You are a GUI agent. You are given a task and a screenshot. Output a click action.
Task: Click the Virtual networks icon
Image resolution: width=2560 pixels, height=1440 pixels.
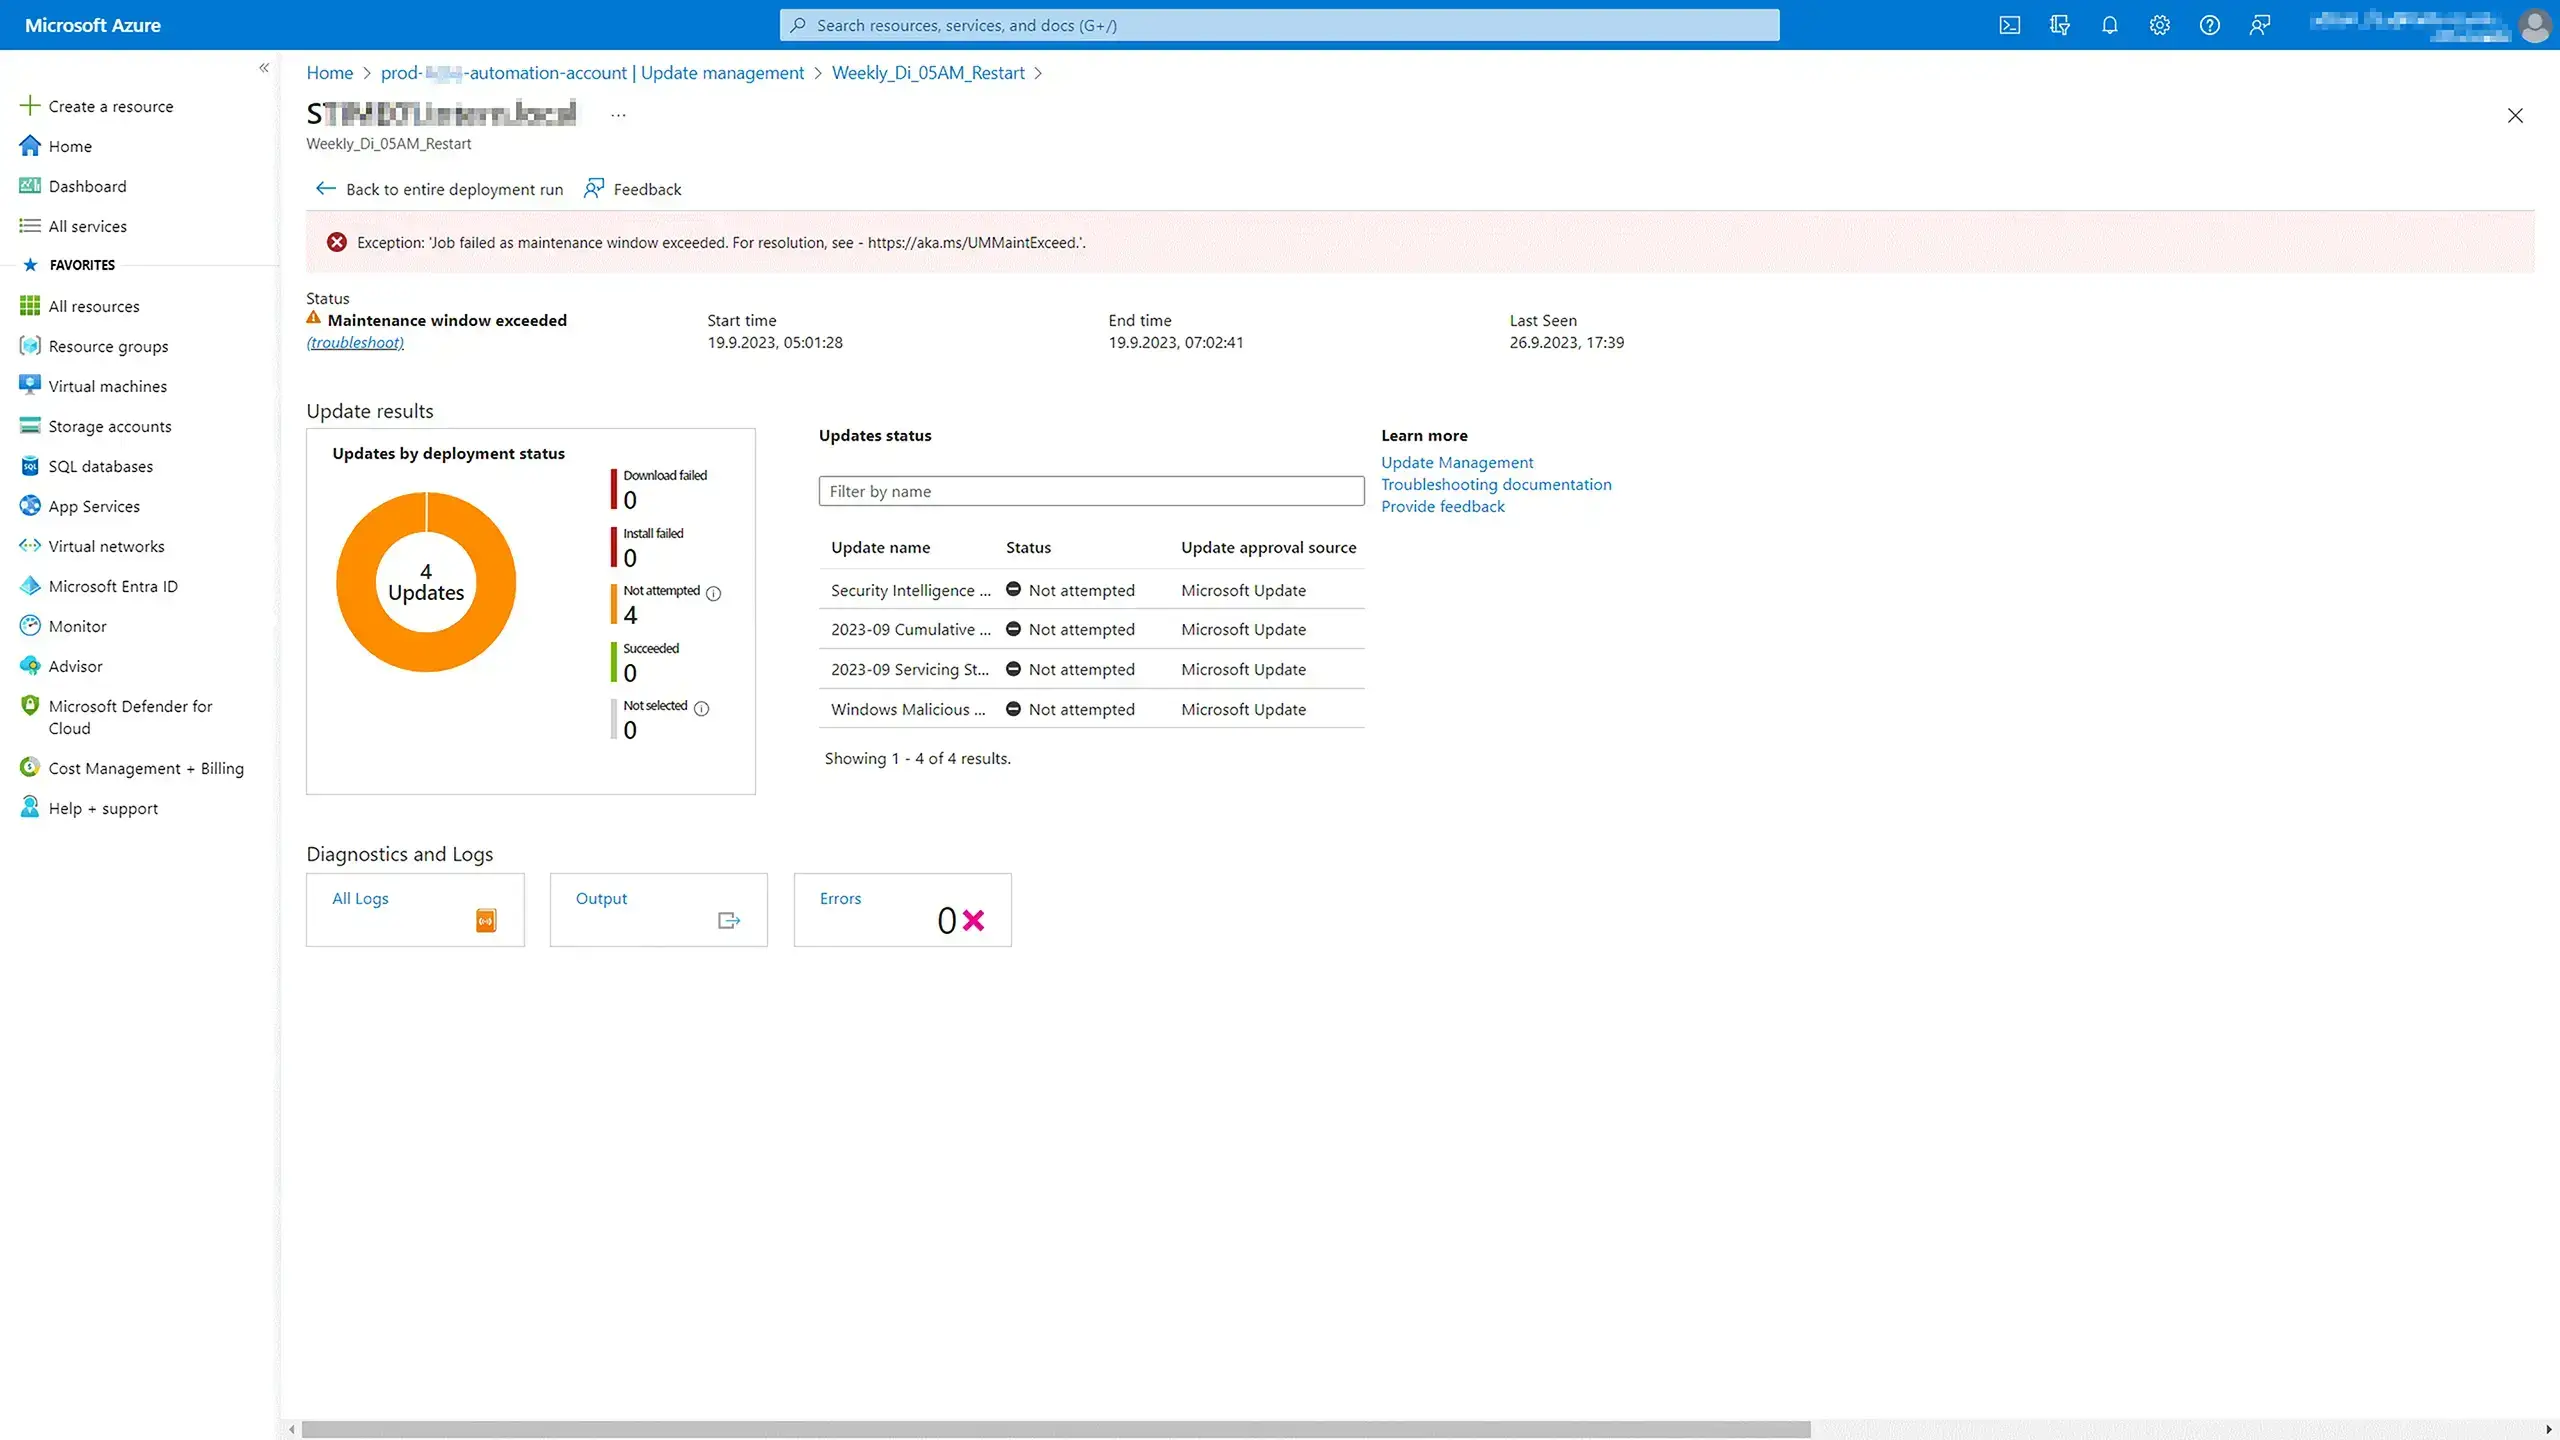click(30, 546)
